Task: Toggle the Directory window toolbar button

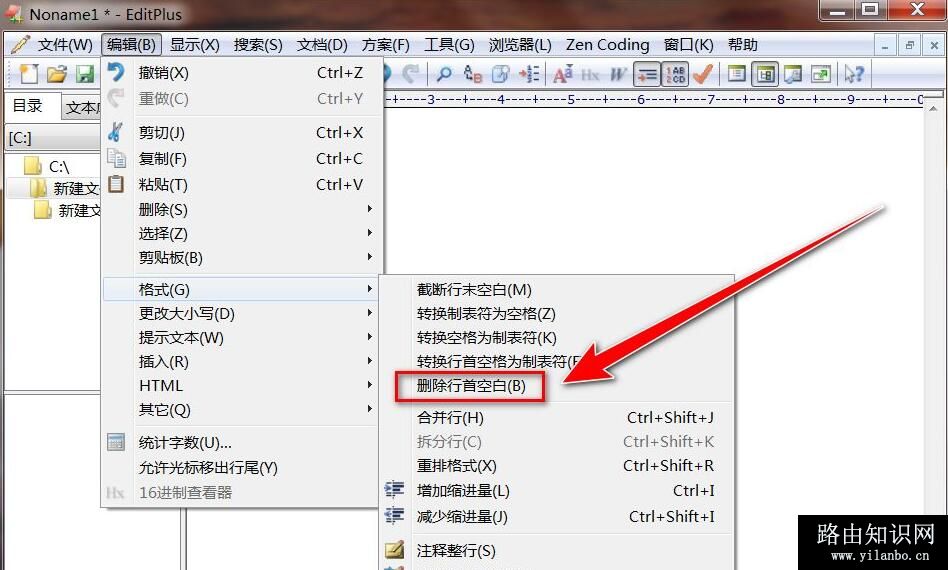Action: point(765,74)
